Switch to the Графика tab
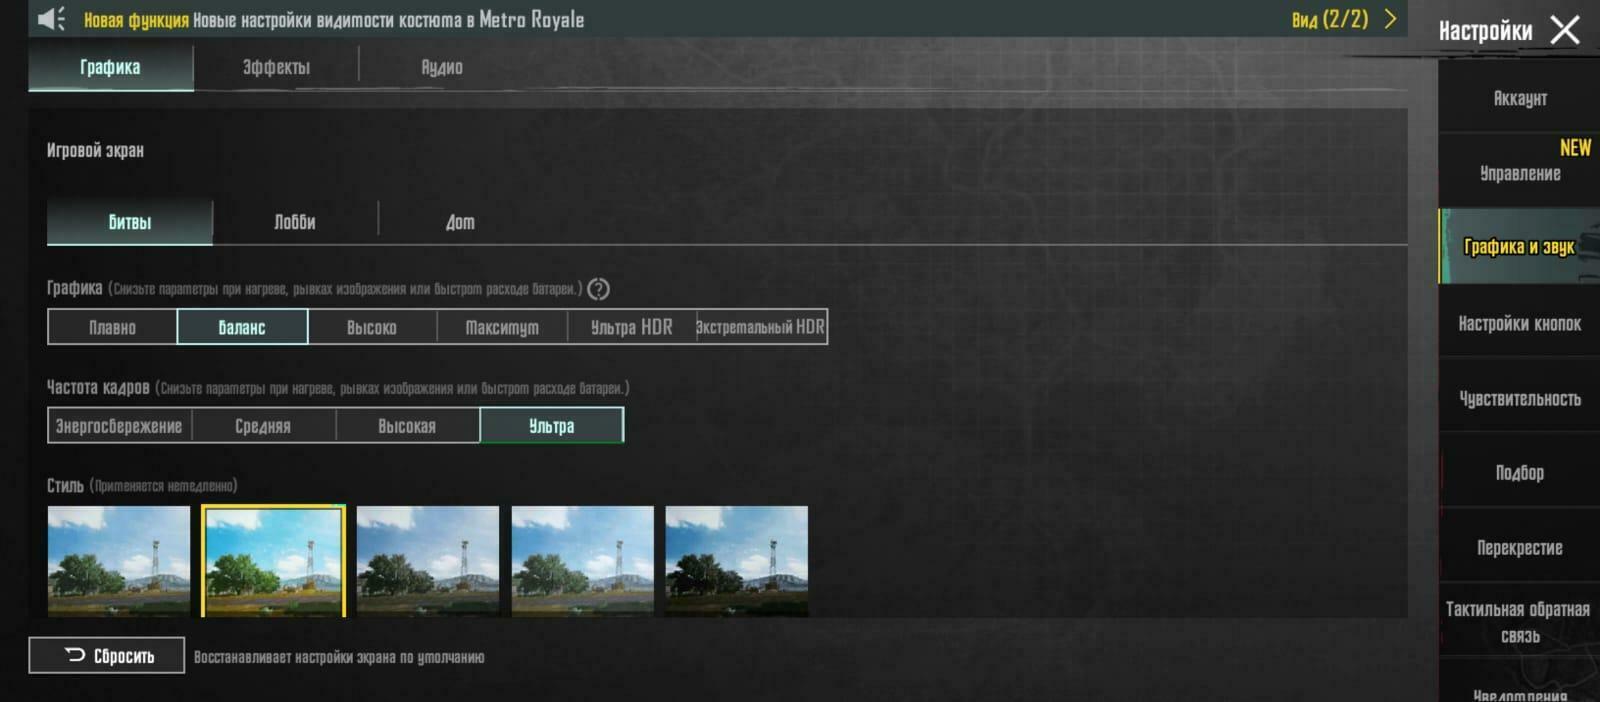The image size is (1600, 702). pyautogui.click(x=110, y=68)
